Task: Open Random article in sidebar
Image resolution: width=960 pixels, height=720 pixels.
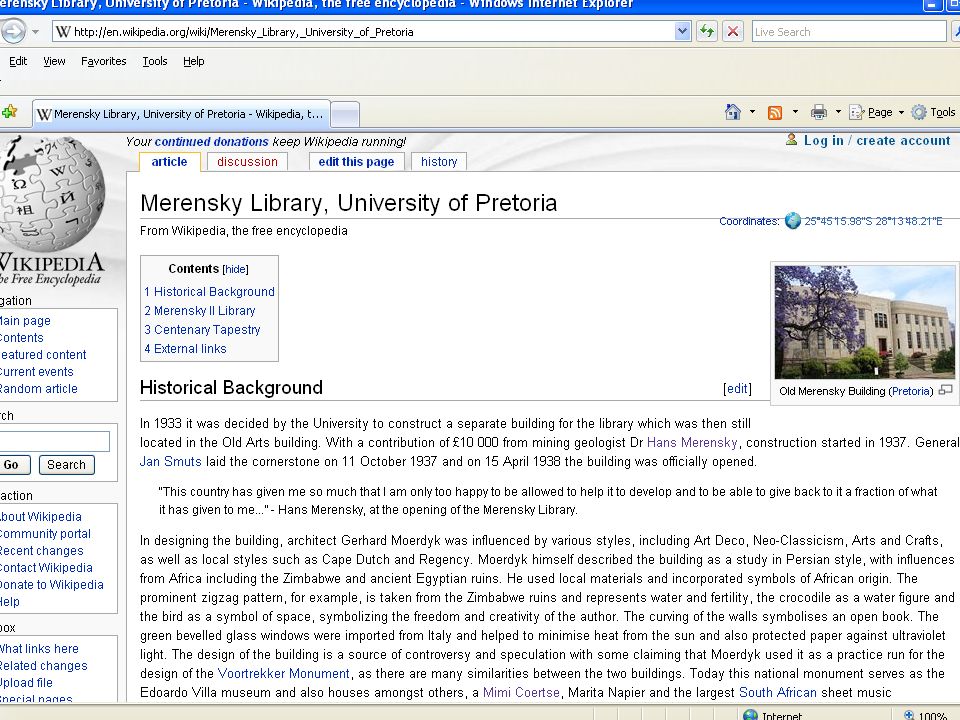Action: click(x=38, y=389)
